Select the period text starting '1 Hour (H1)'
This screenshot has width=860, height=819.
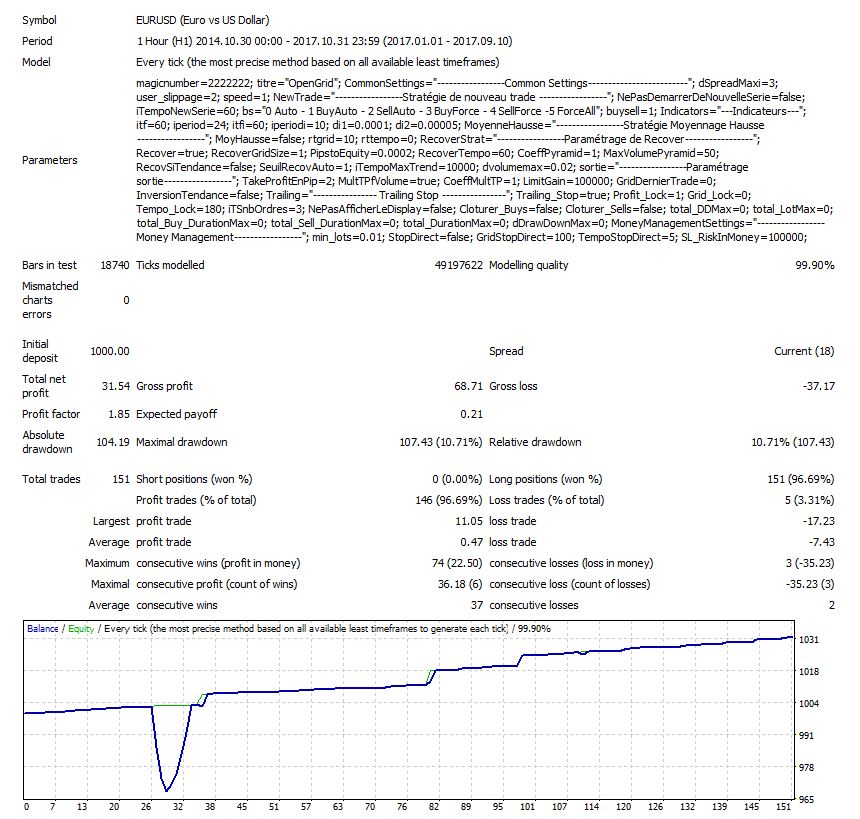(x=324, y=41)
